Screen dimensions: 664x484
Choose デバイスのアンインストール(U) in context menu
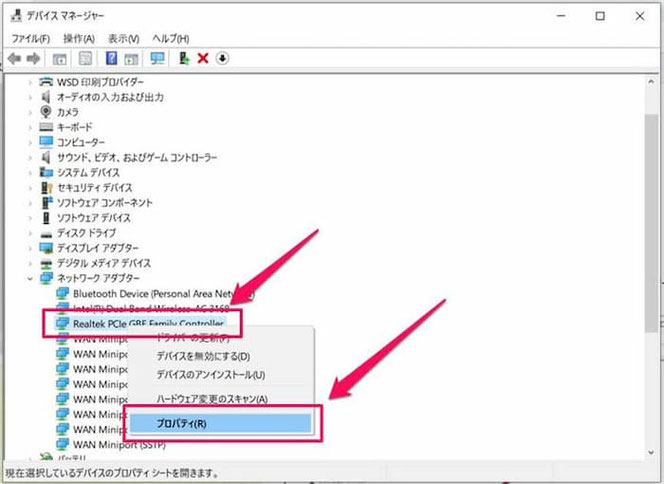click(x=211, y=375)
